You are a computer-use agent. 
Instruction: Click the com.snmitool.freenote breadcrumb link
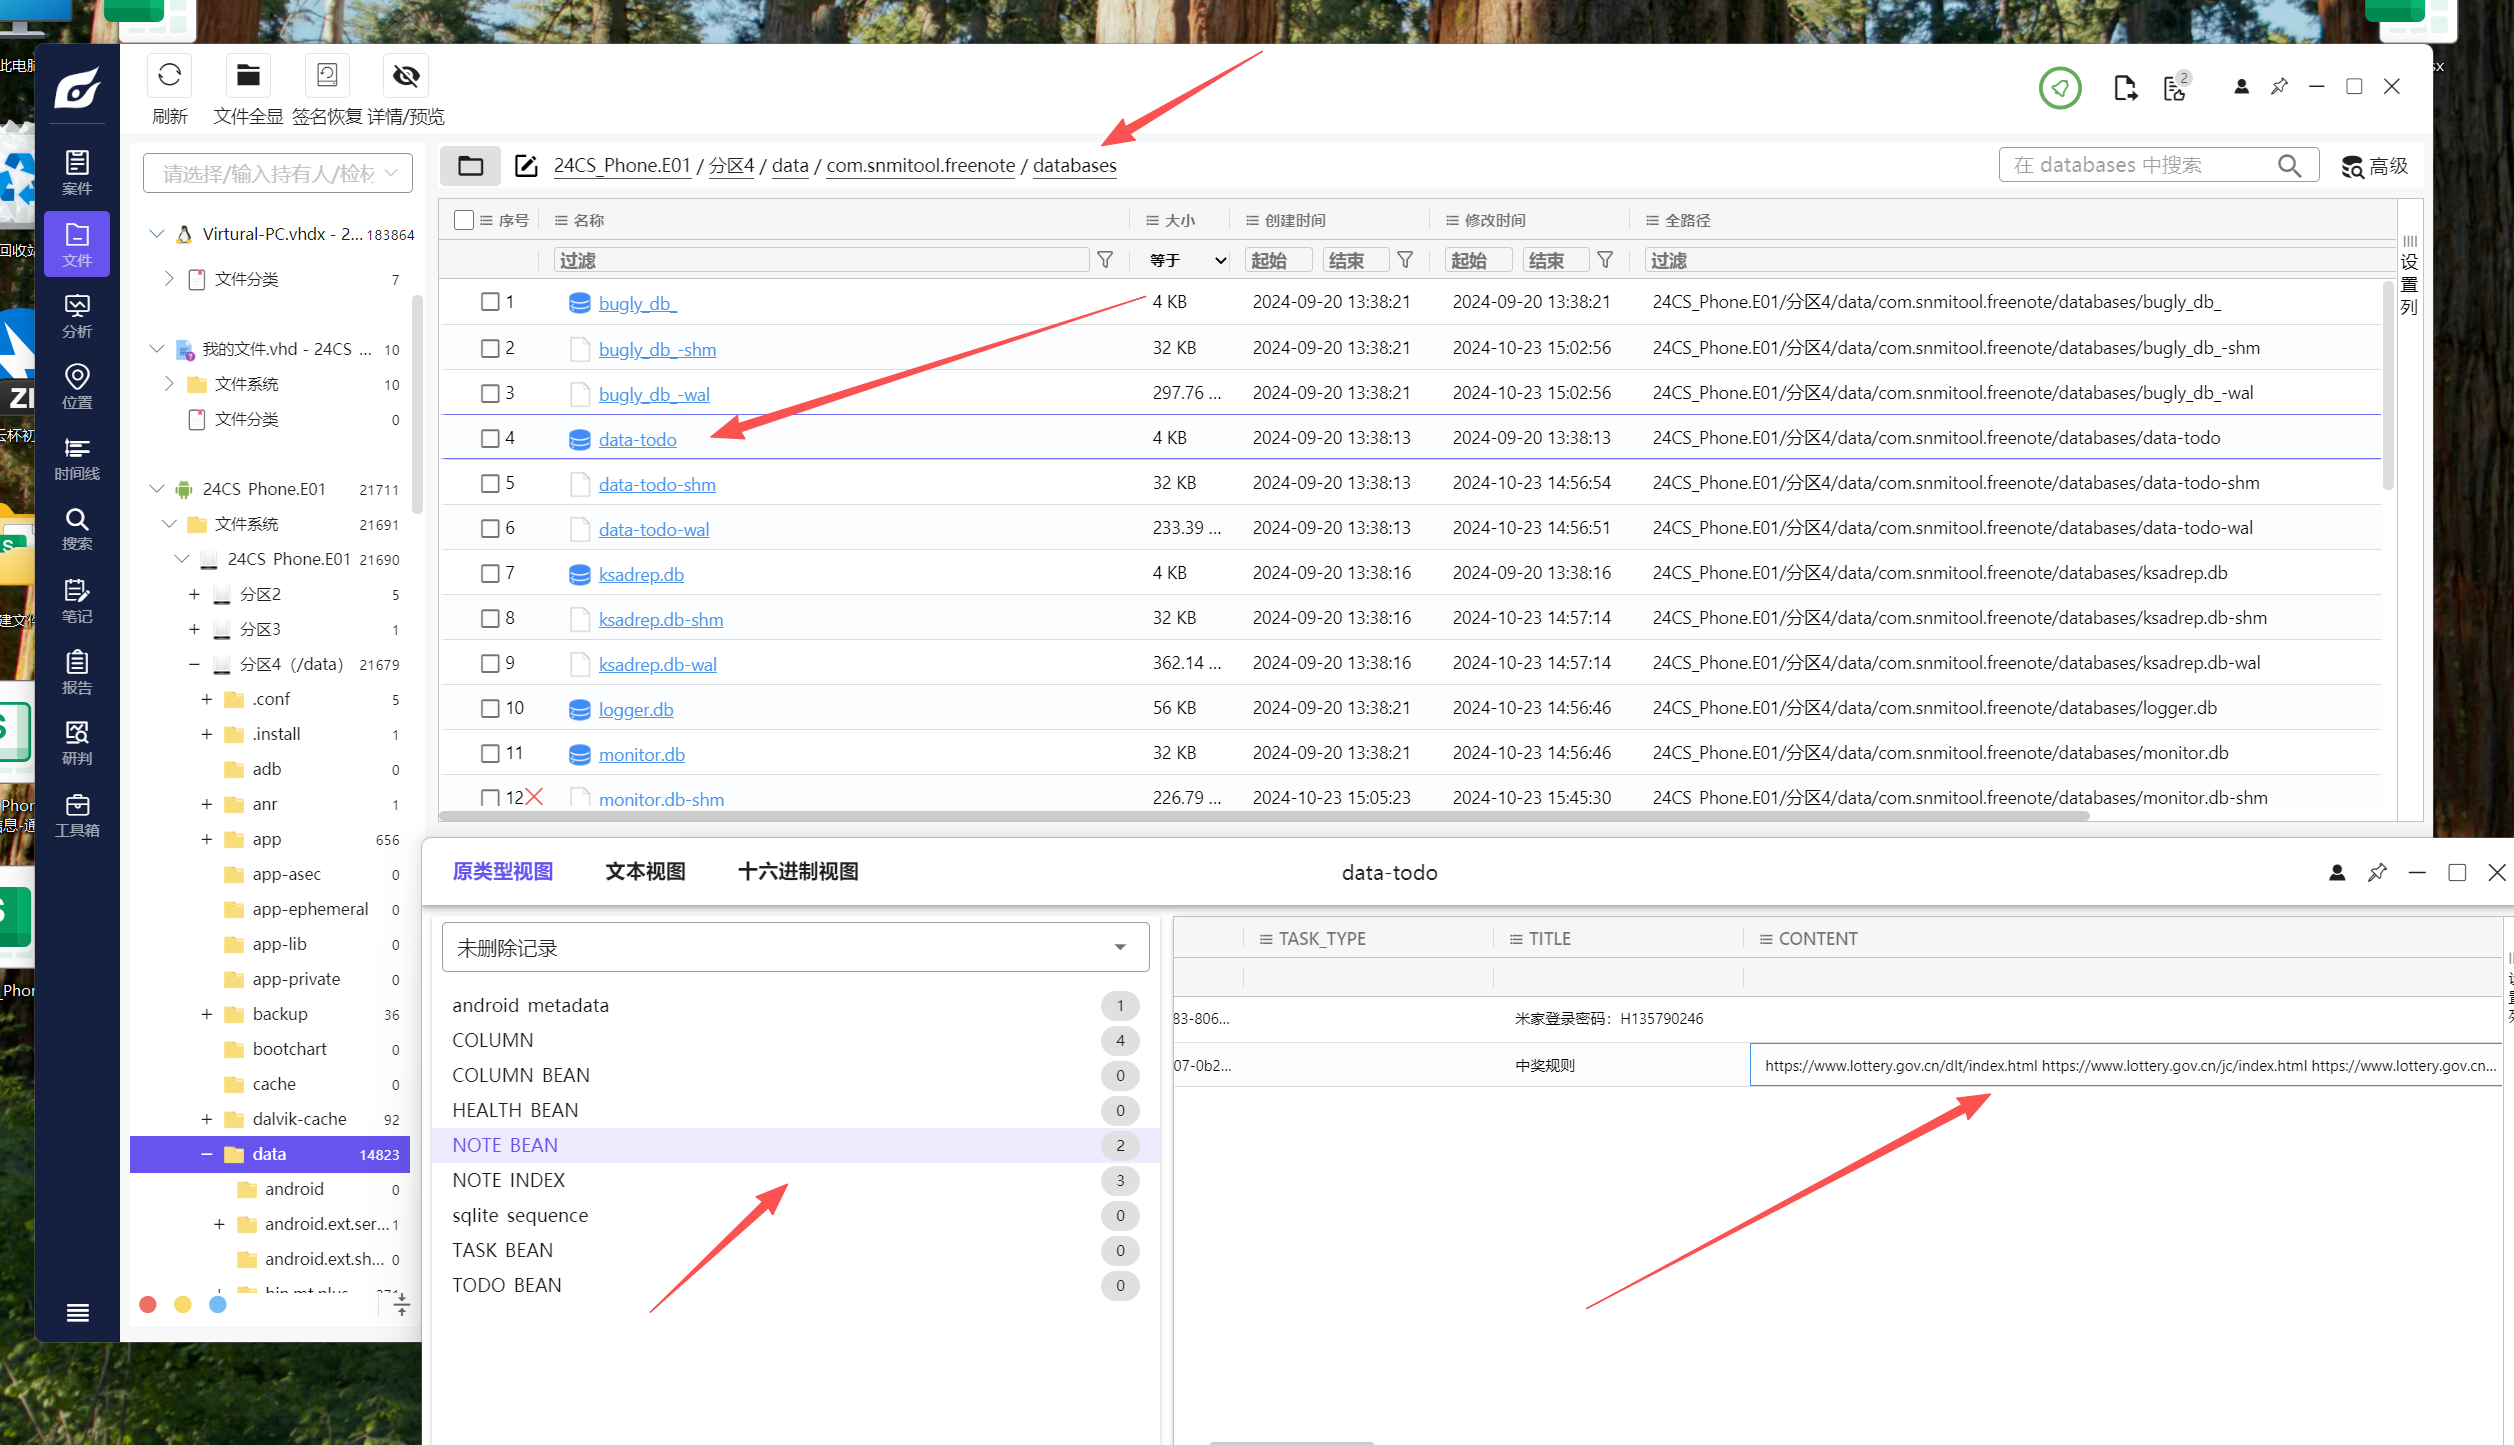920,166
